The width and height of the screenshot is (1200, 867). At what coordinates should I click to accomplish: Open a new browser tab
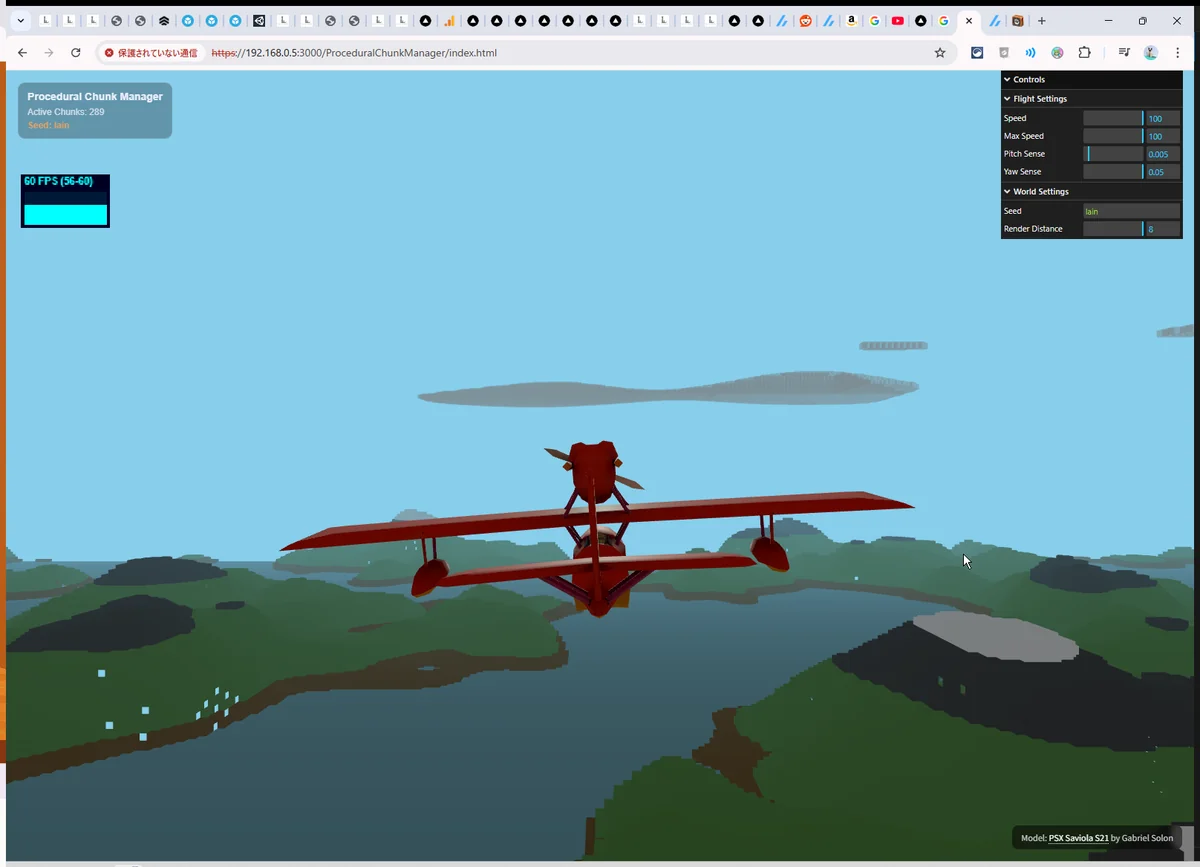(1041, 21)
